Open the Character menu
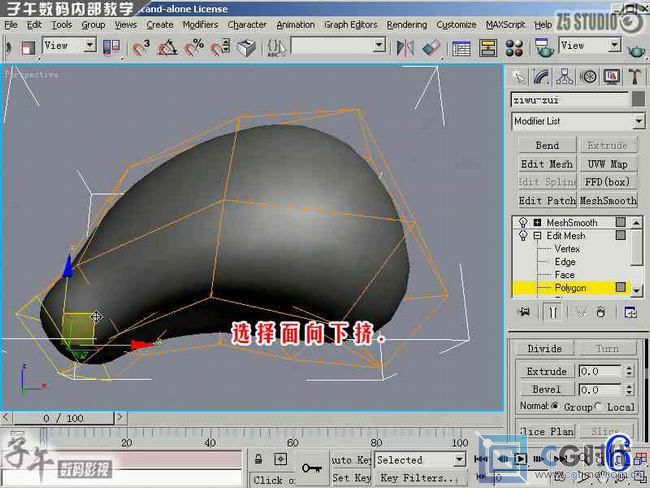The width and height of the screenshot is (650, 488). pyautogui.click(x=247, y=25)
